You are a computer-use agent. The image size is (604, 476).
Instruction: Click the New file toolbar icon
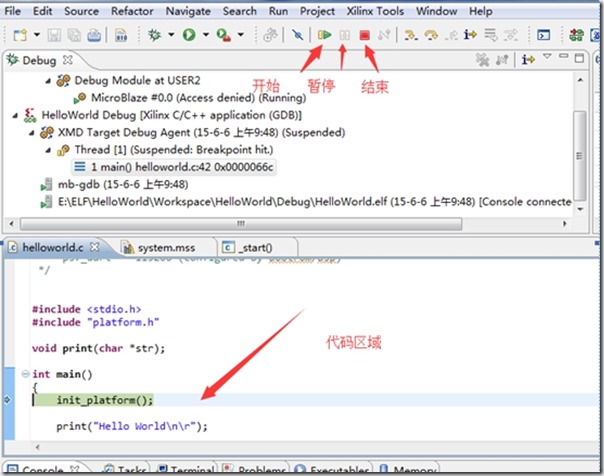pyautogui.click(x=19, y=35)
